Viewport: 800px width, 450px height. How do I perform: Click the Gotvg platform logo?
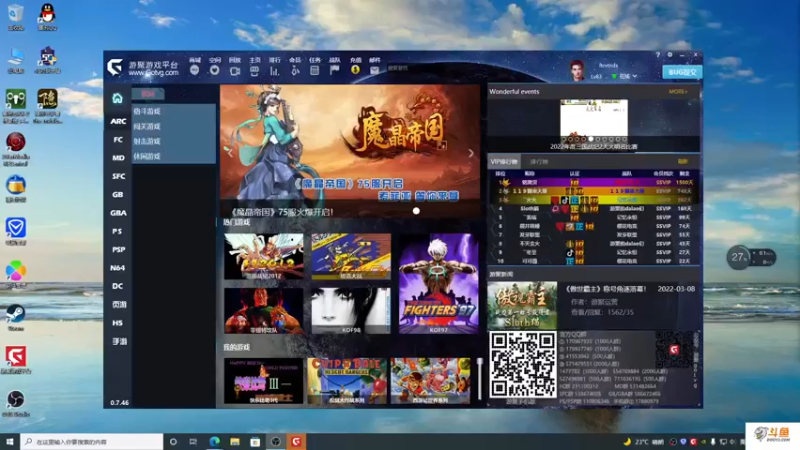pyautogui.click(x=115, y=67)
